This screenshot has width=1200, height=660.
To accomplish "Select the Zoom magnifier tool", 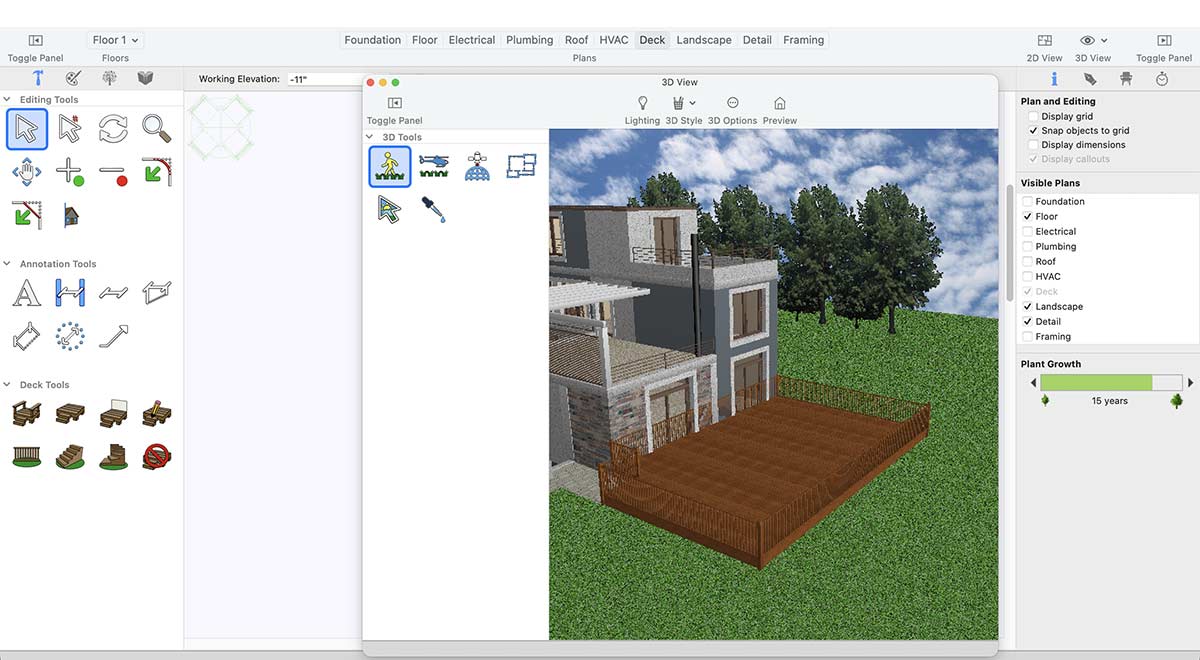I will [x=156, y=128].
